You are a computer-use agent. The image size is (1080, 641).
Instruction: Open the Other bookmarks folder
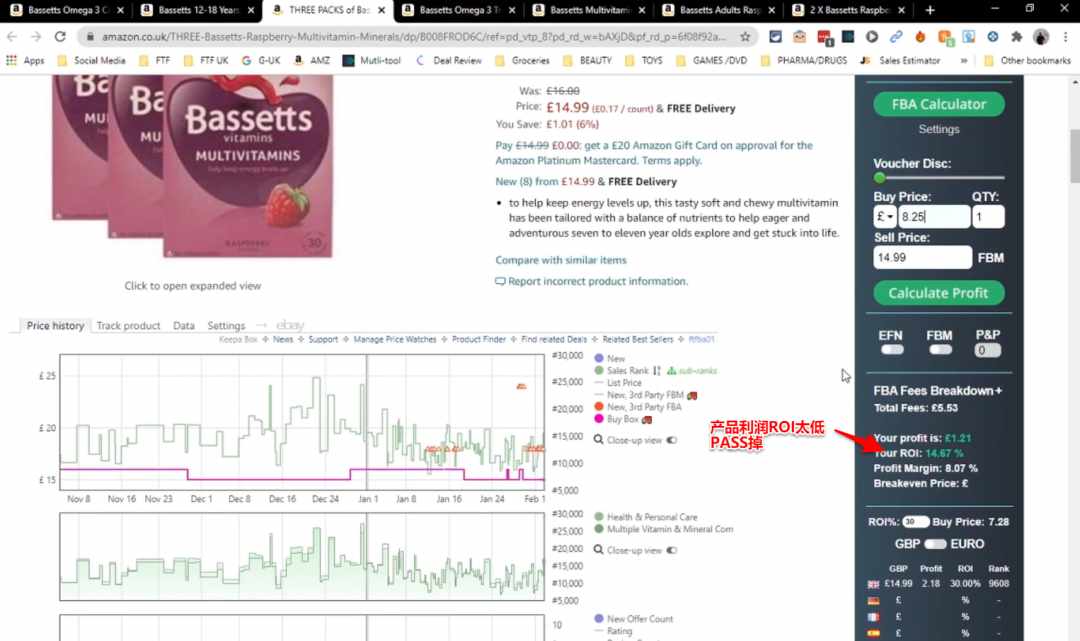point(1027,61)
